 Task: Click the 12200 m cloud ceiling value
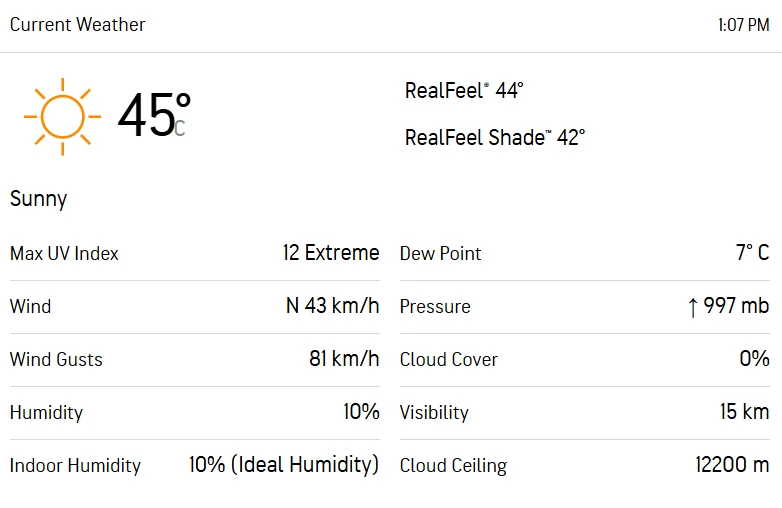(x=732, y=465)
